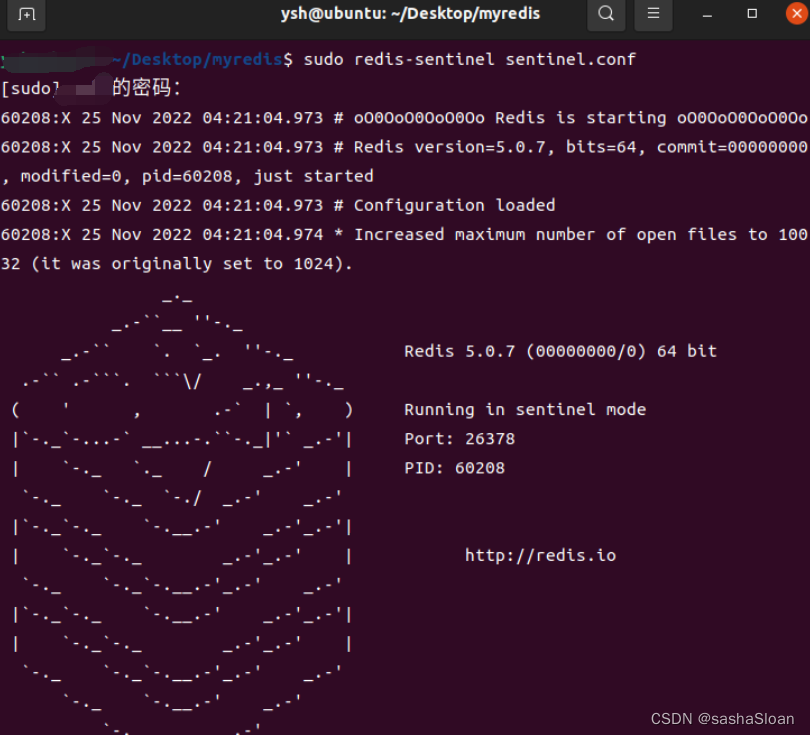Click the window title ysh@ubuntu: ~/Desktop/myredis

coord(410,13)
